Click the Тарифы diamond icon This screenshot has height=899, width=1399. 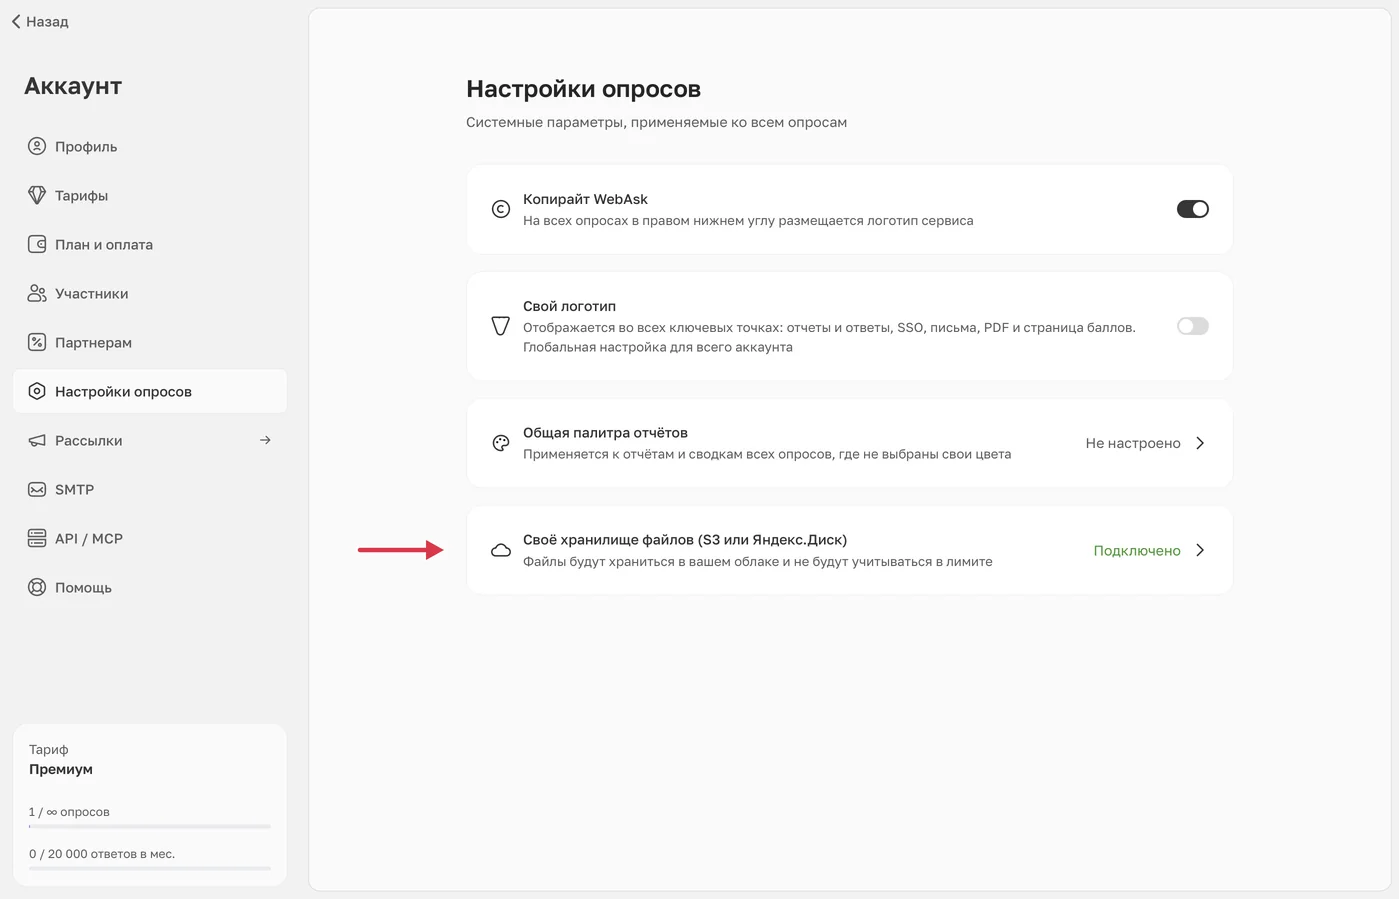click(x=37, y=195)
